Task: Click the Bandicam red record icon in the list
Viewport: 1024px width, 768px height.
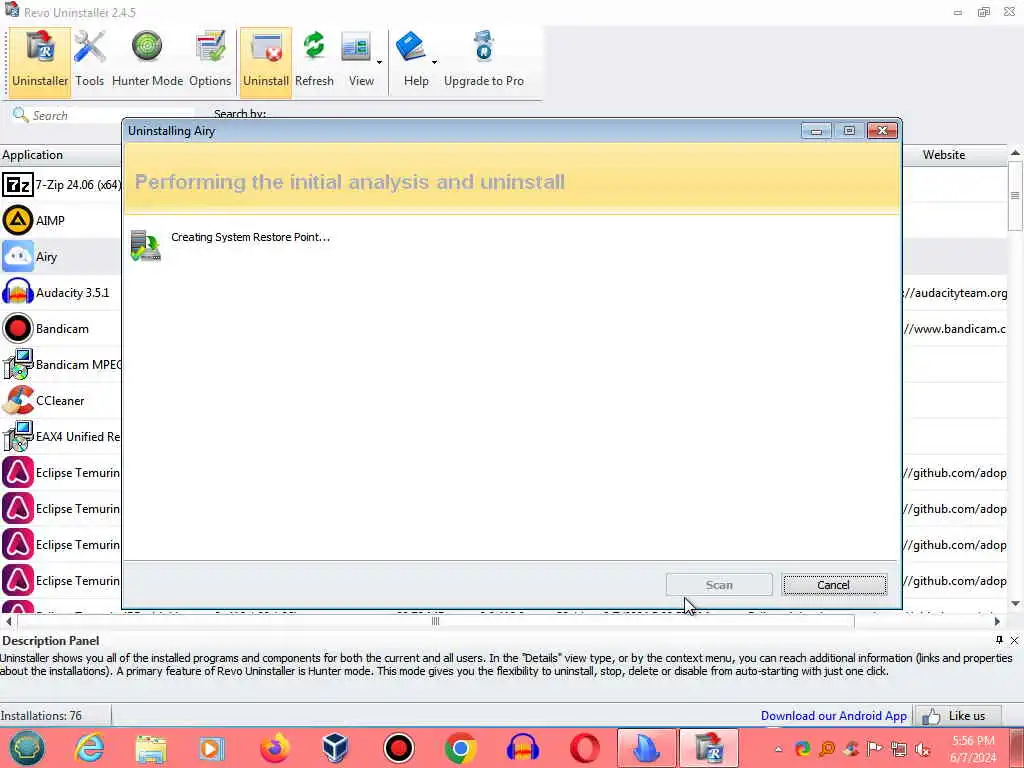Action: [18, 328]
